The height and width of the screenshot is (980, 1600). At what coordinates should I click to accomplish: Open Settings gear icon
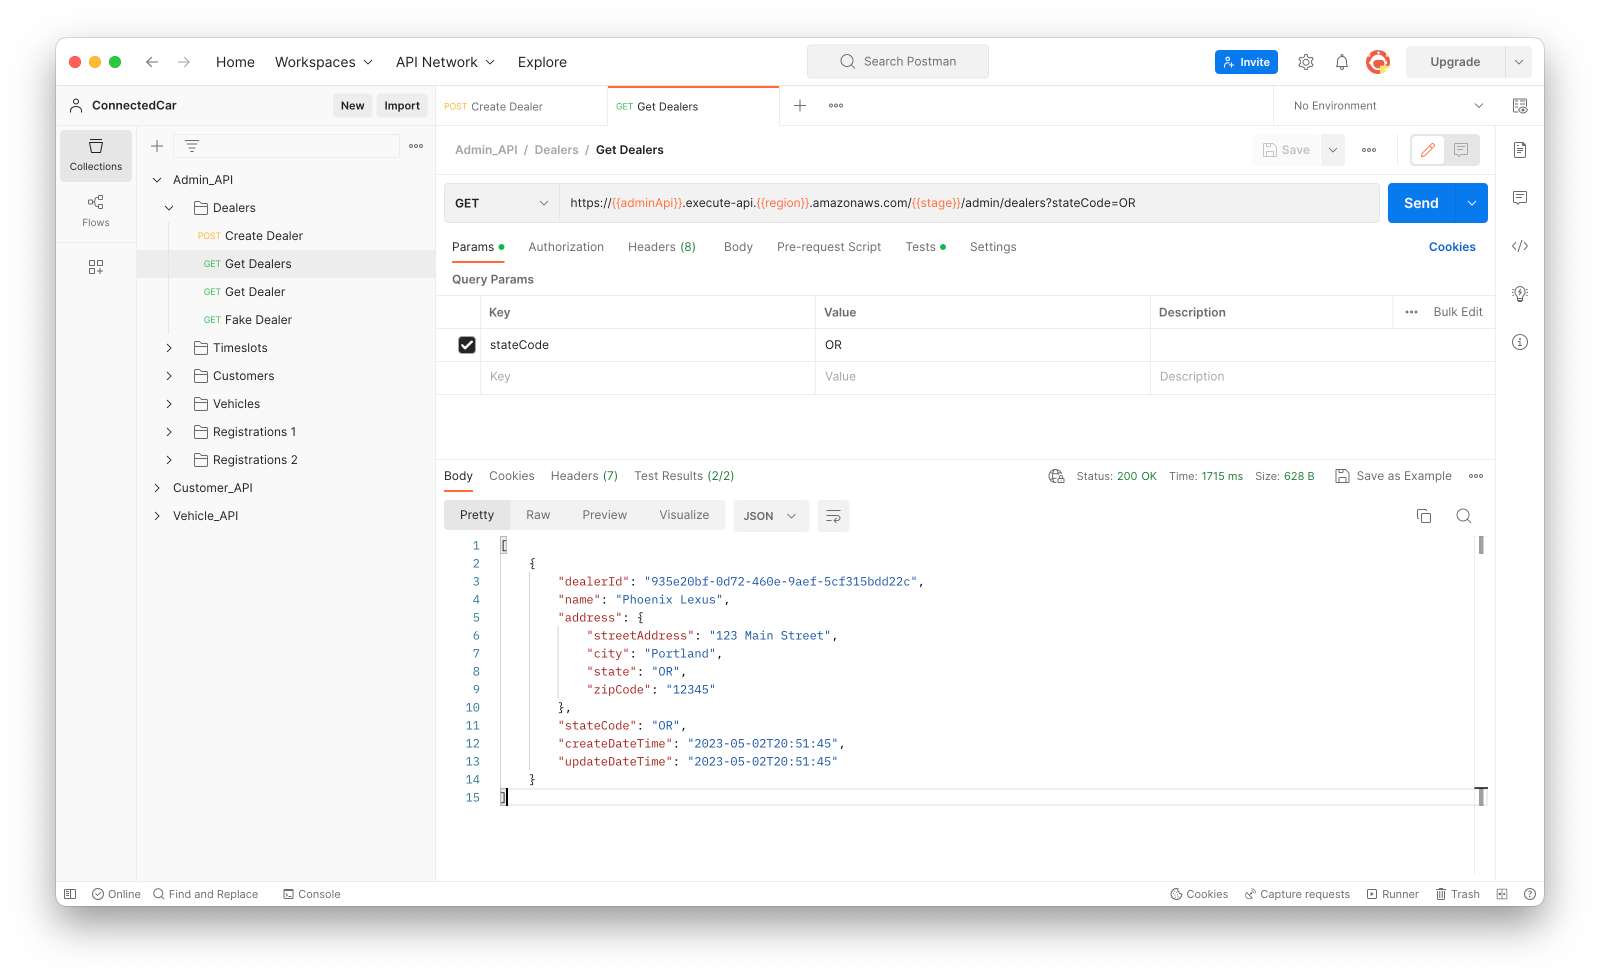1306,62
